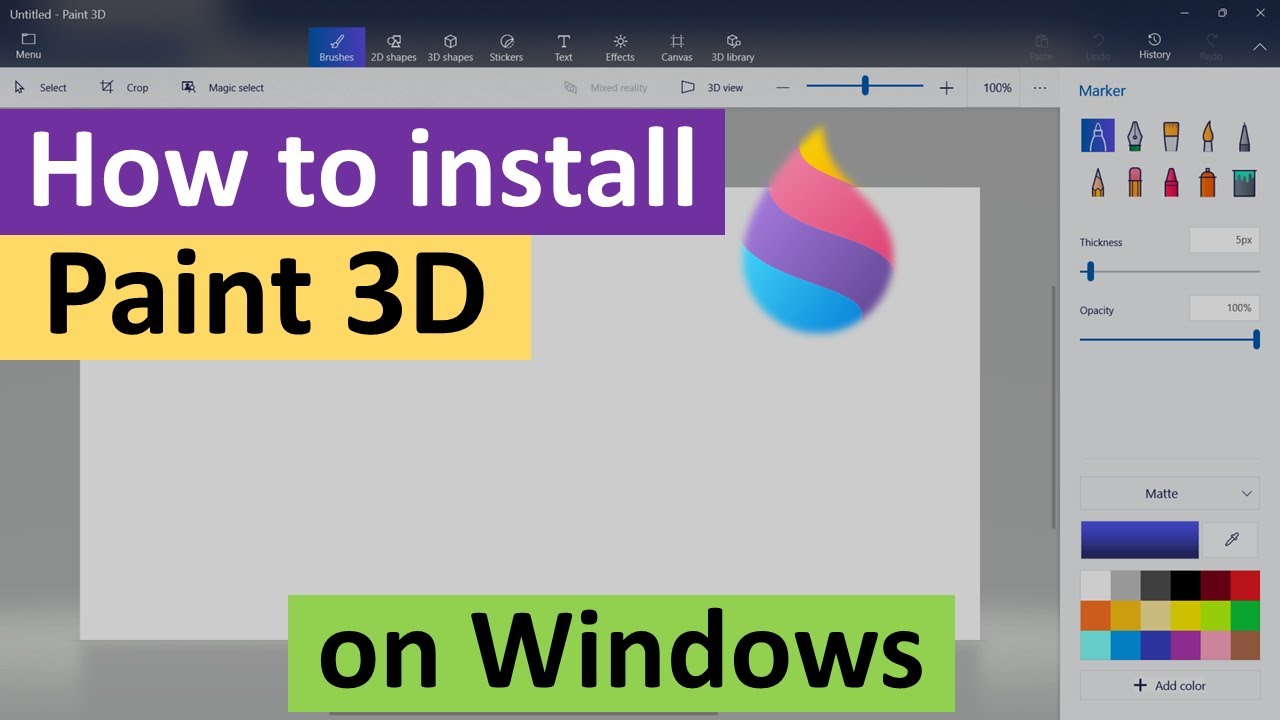Pick the bright red color swatch
The width and height of the screenshot is (1280, 720).
(x=1245, y=585)
